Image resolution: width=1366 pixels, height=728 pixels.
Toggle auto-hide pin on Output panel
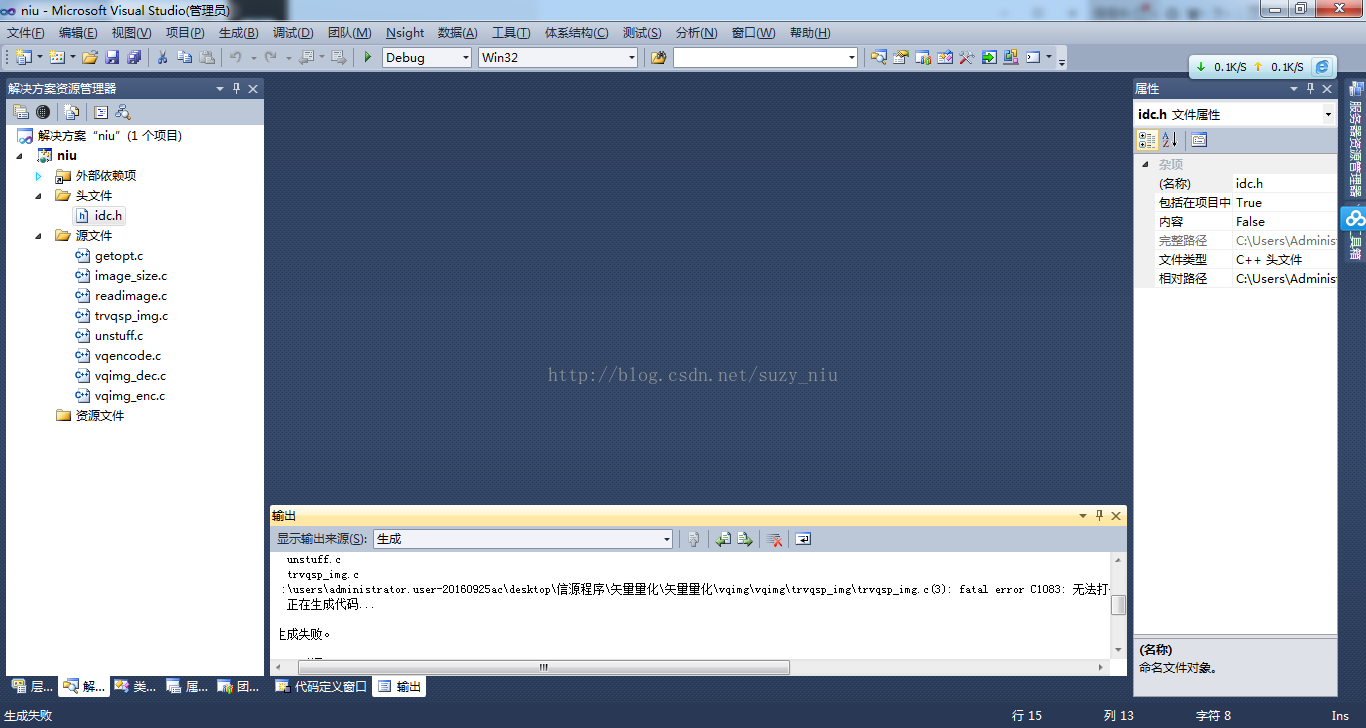click(x=1099, y=515)
